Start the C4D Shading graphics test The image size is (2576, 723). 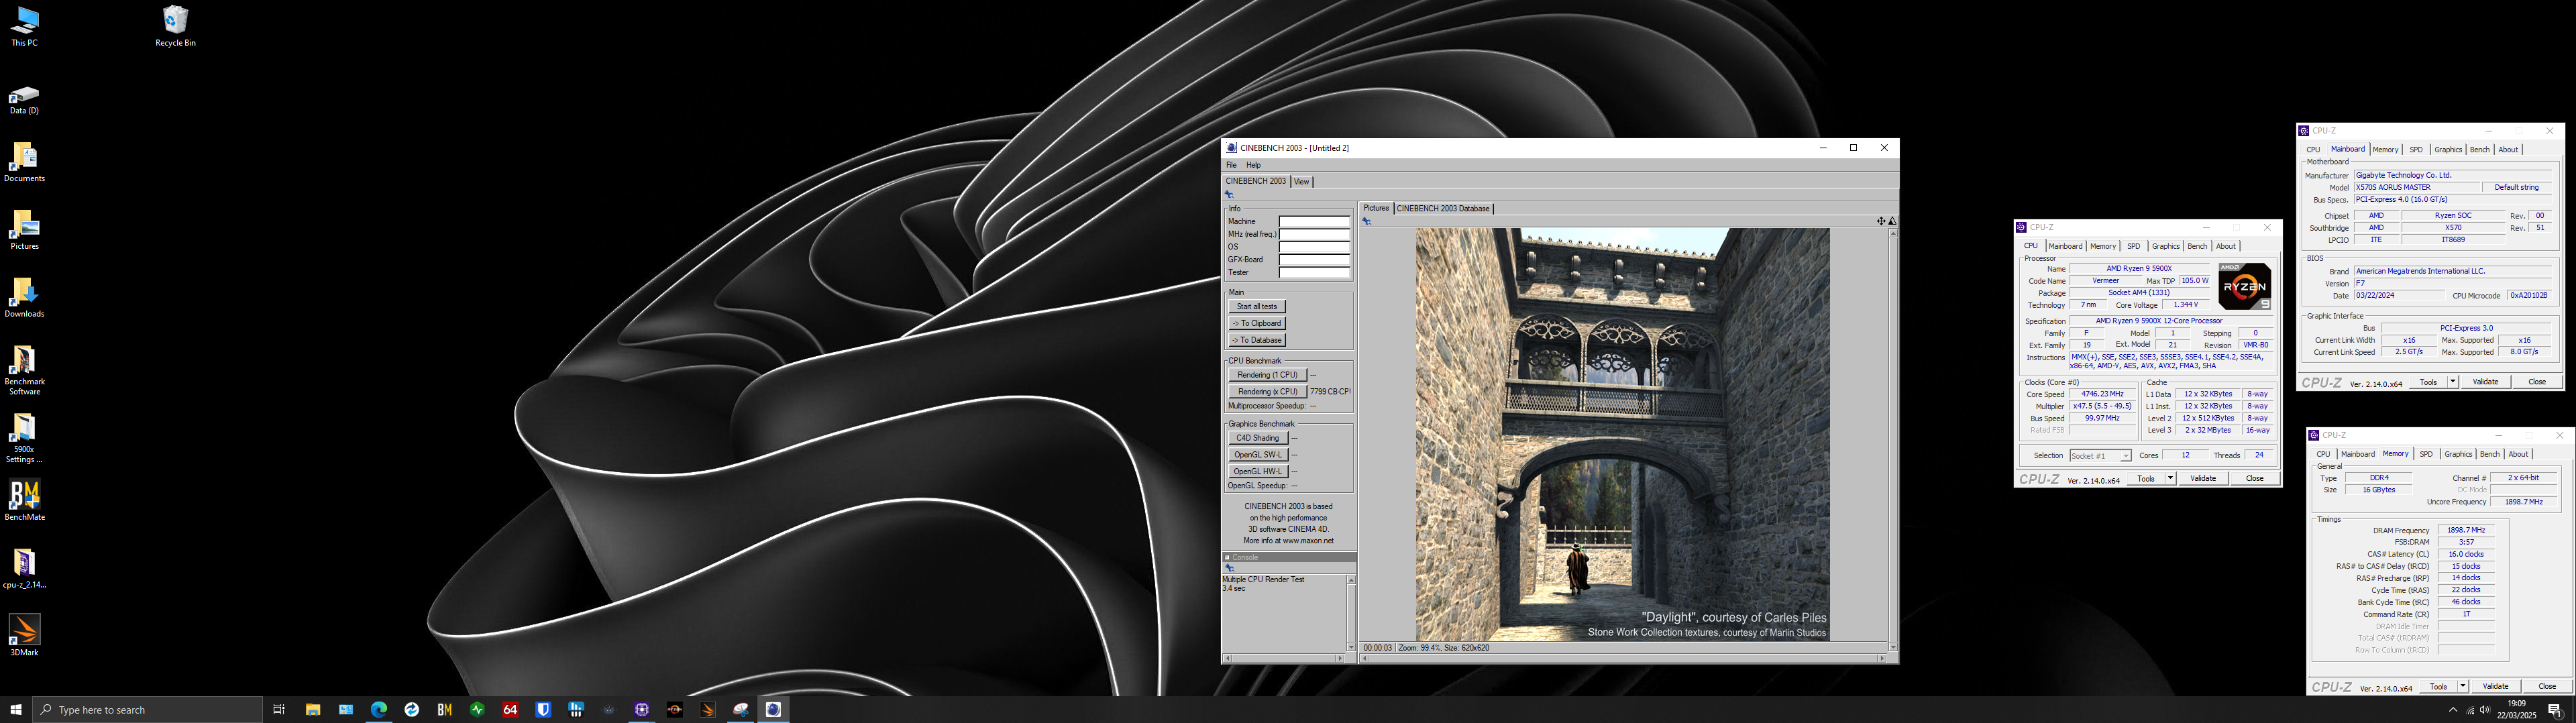pos(1257,438)
